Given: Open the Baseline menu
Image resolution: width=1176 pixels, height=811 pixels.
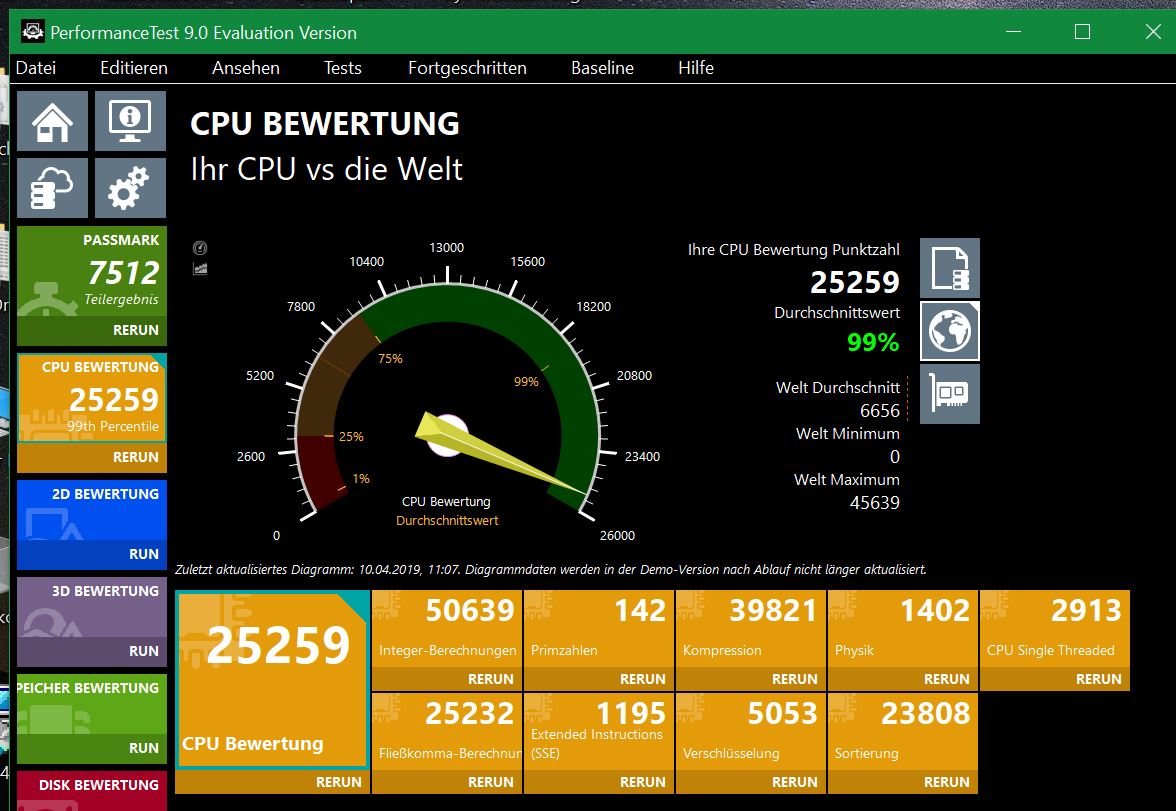Looking at the screenshot, I should pos(602,68).
